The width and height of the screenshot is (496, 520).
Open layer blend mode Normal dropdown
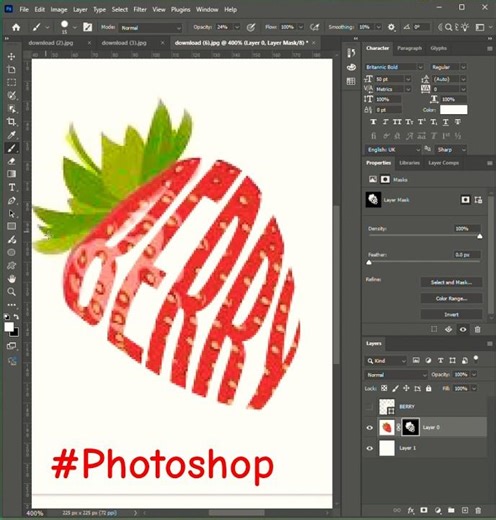pyautogui.click(x=396, y=375)
